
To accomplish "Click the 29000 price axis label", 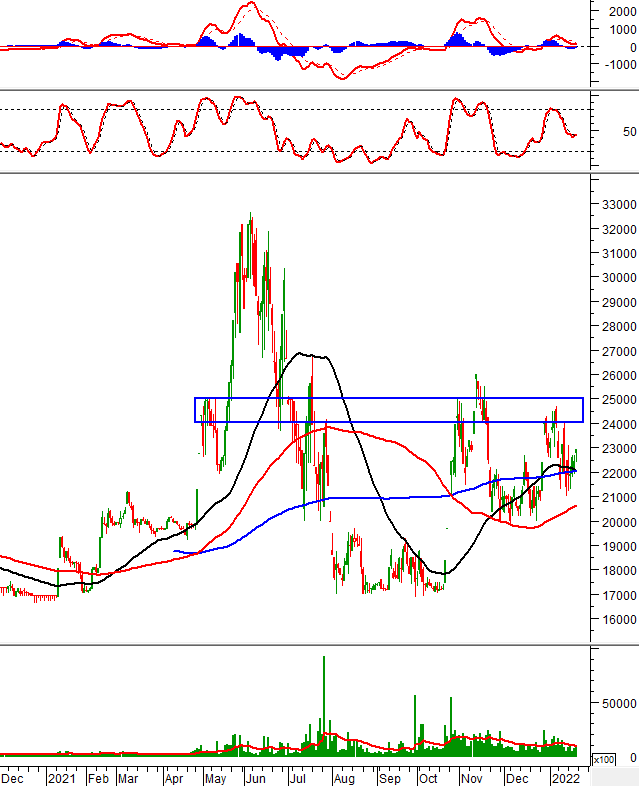I will (x=619, y=302).
